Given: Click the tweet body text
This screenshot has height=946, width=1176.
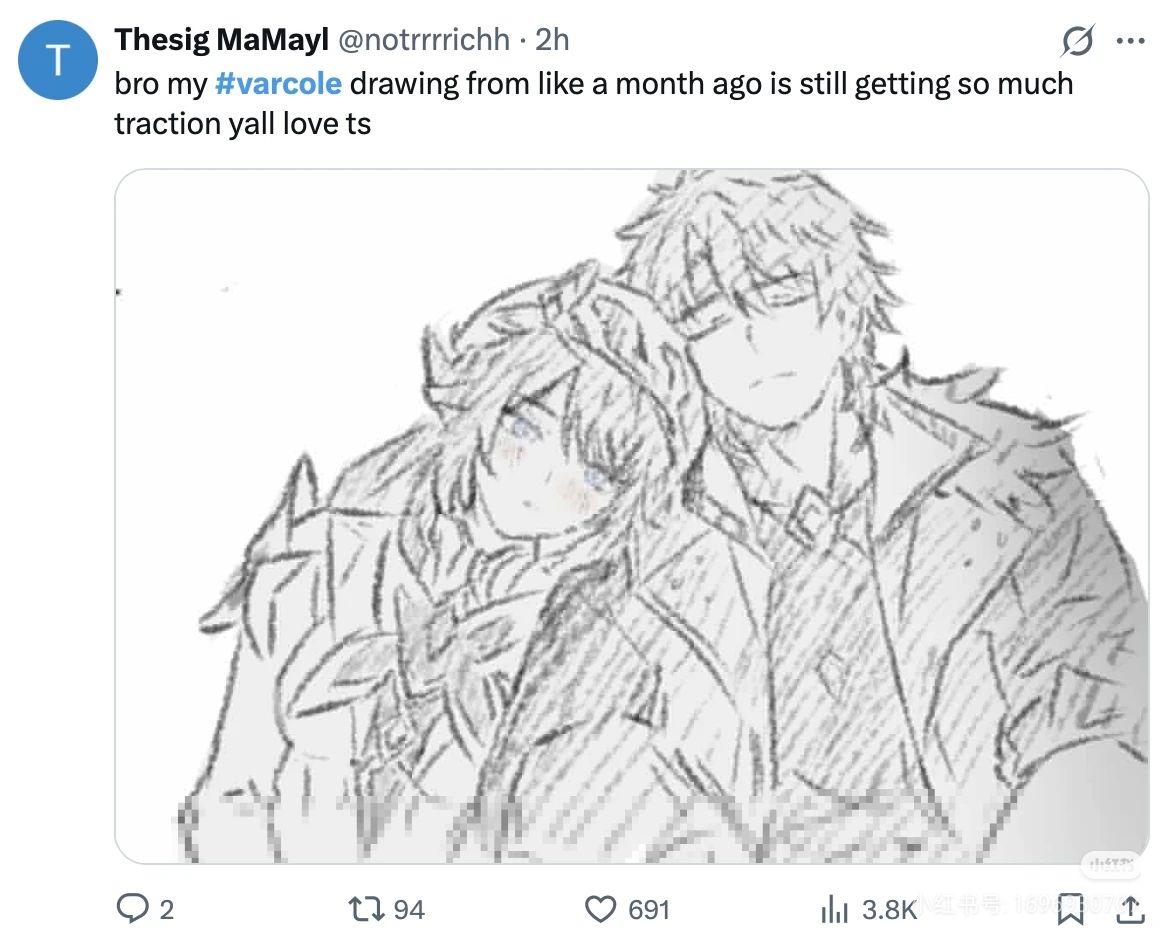Looking at the screenshot, I should click(x=593, y=104).
